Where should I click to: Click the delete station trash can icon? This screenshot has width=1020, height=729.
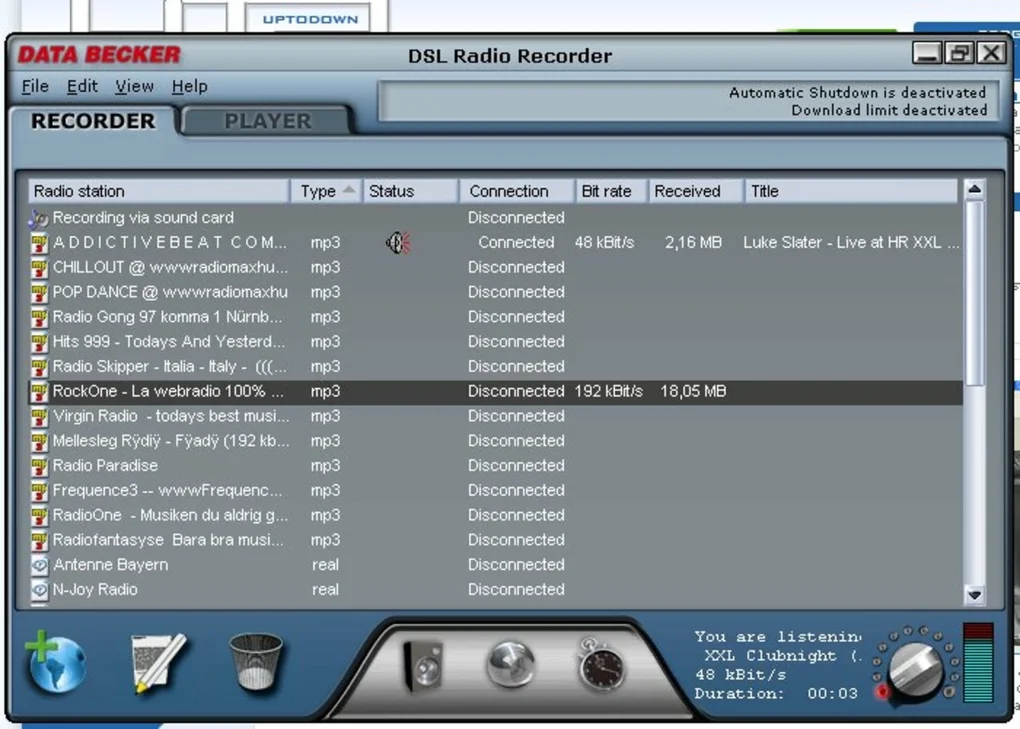tap(256, 662)
